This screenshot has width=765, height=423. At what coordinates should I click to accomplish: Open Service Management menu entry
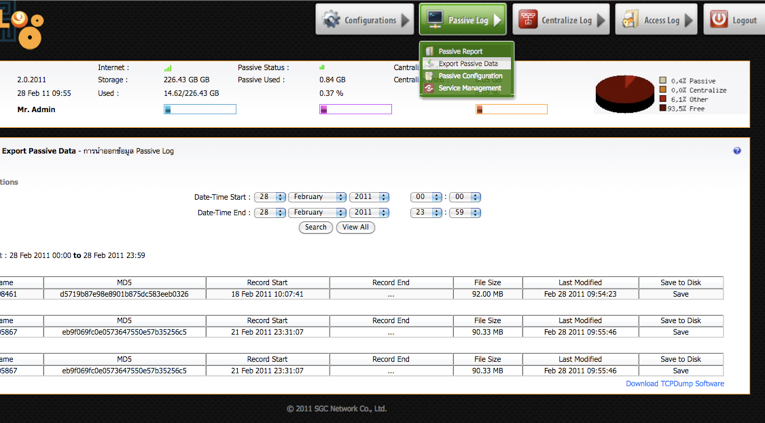pos(469,88)
